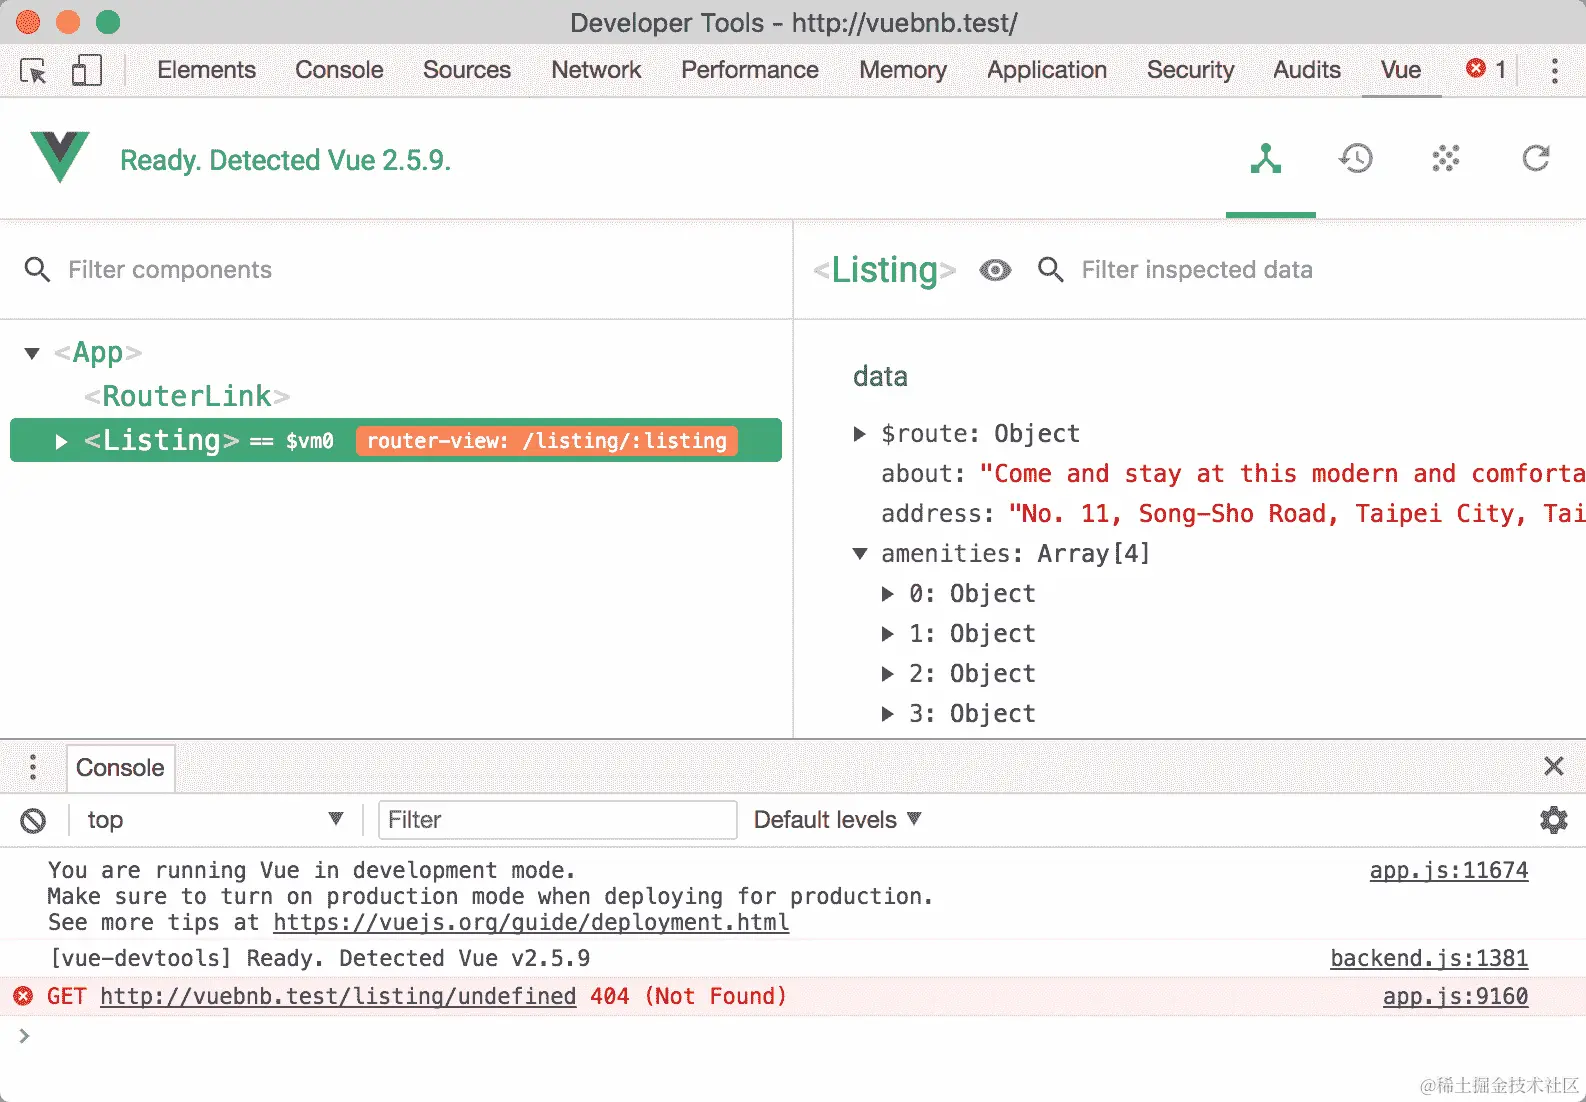Click the red error count icon

[1476, 68]
